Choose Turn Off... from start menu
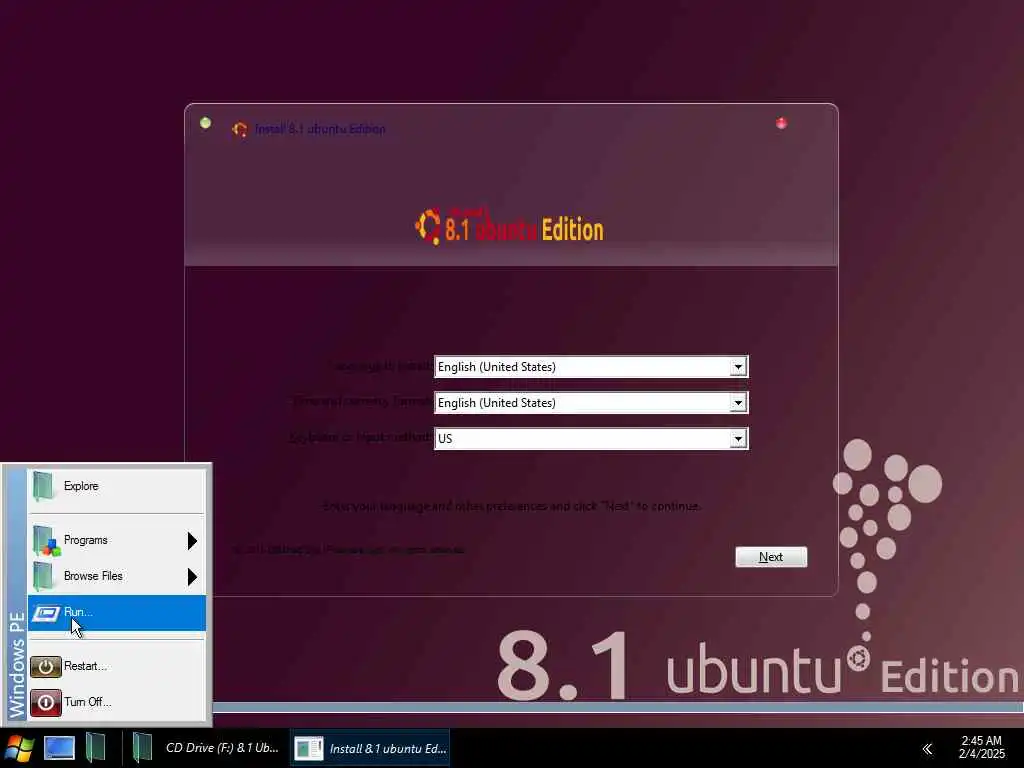Image resolution: width=1024 pixels, height=768 pixels. pyautogui.click(x=116, y=703)
